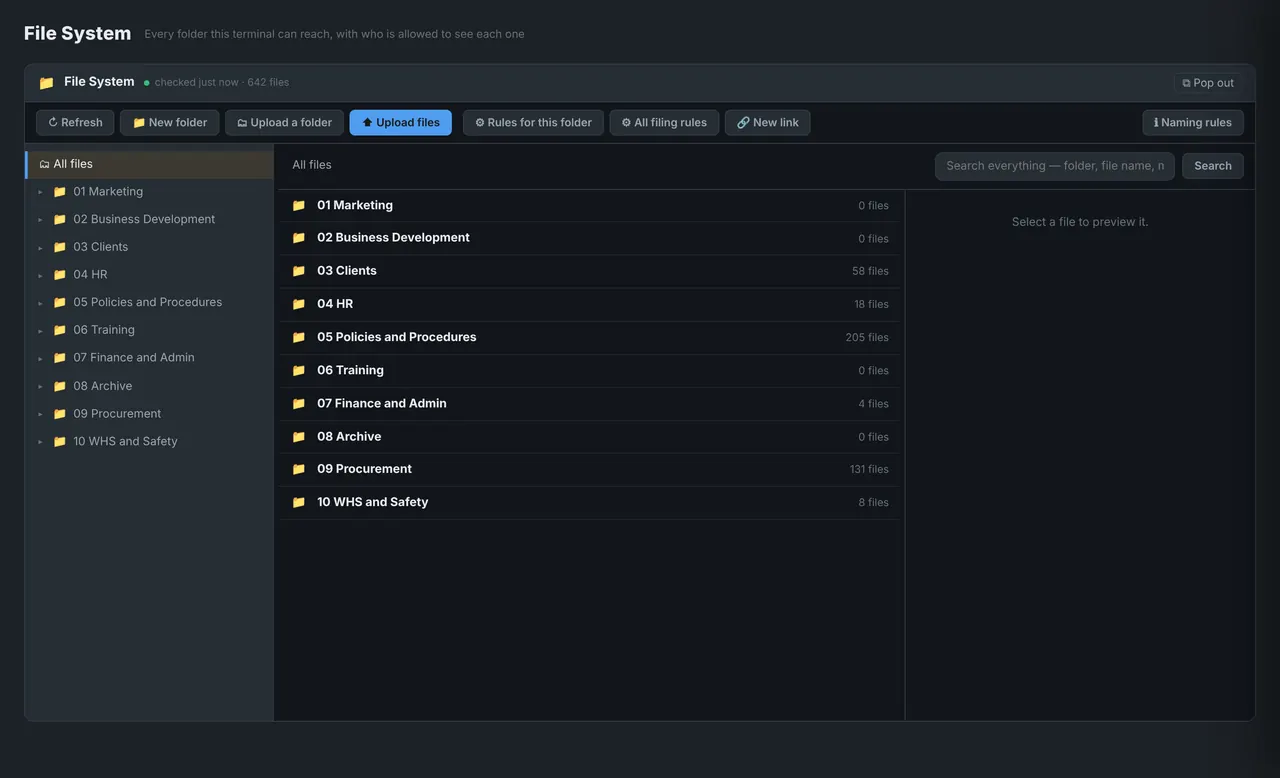Select 02 Business Development in sidebar tree

point(149,219)
